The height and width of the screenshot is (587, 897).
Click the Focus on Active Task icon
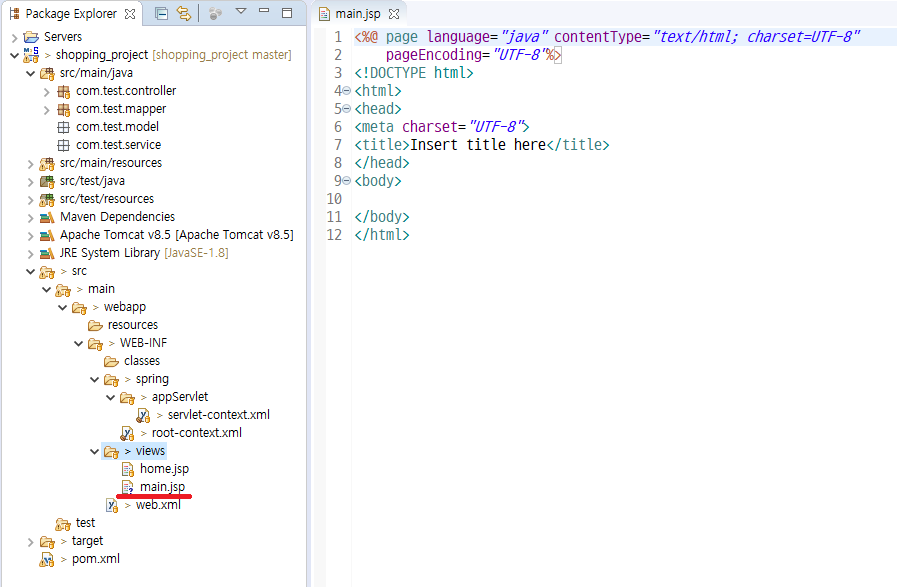click(215, 14)
